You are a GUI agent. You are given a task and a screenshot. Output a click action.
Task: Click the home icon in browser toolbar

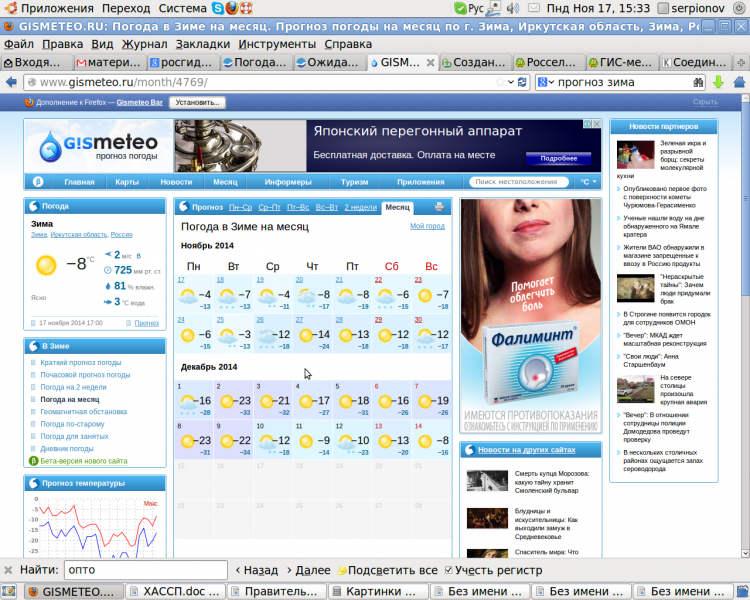738,82
